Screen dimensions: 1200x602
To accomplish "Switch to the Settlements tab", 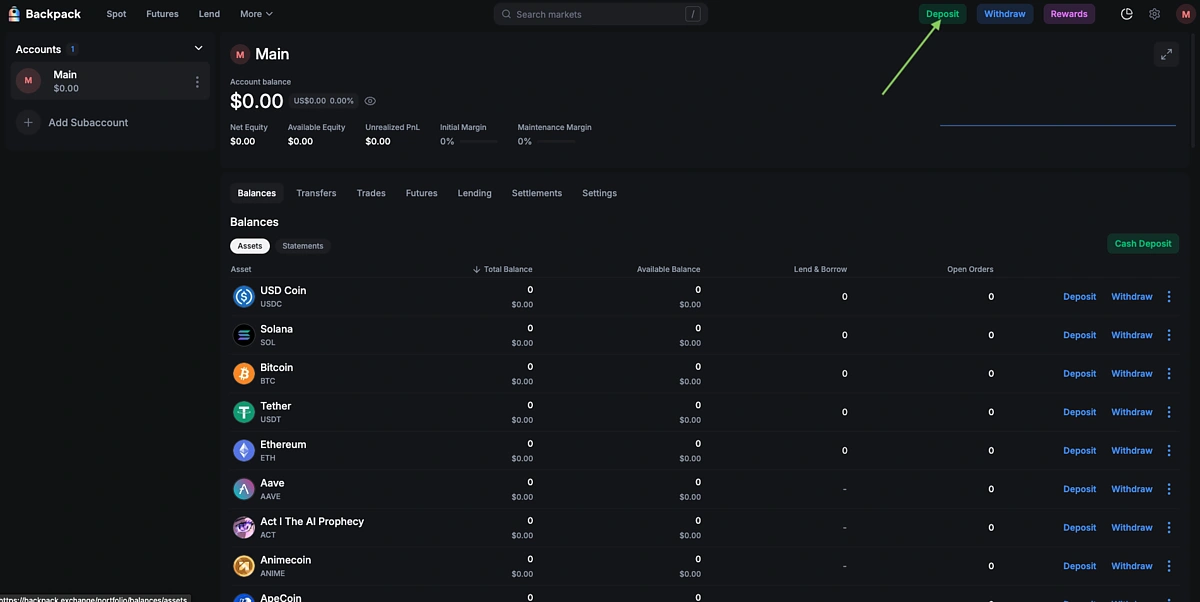I will click(x=537, y=193).
